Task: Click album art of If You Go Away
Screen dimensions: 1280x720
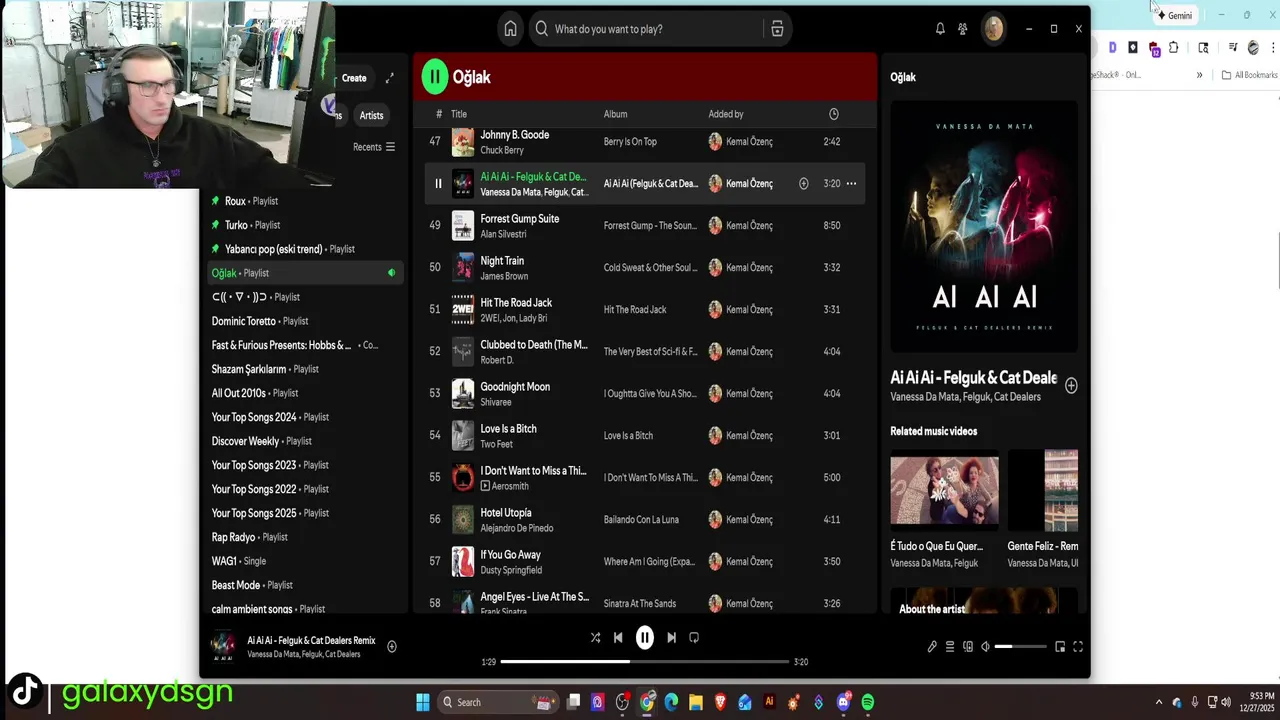Action: coord(462,562)
